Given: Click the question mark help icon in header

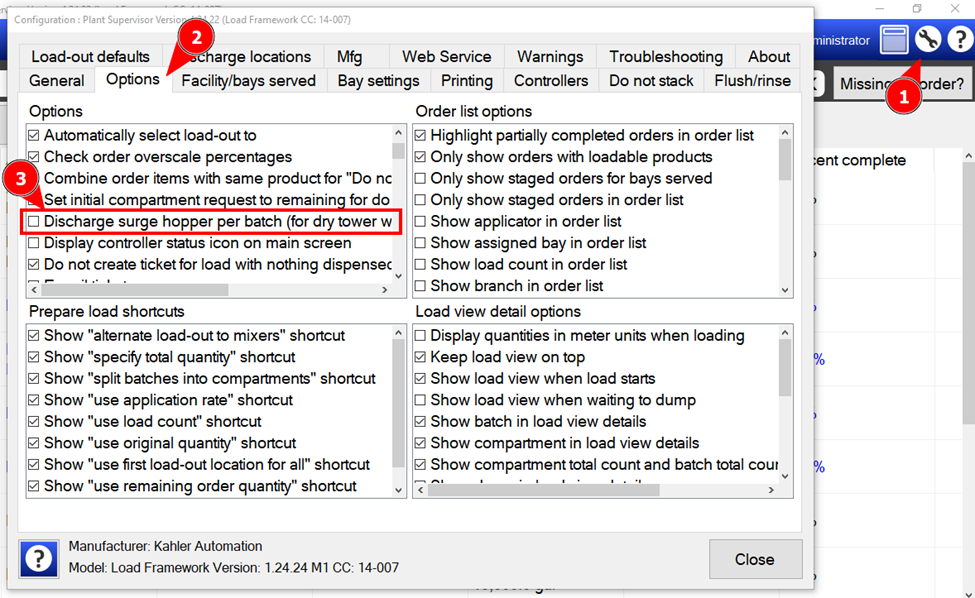Looking at the screenshot, I should click(959, 40).
